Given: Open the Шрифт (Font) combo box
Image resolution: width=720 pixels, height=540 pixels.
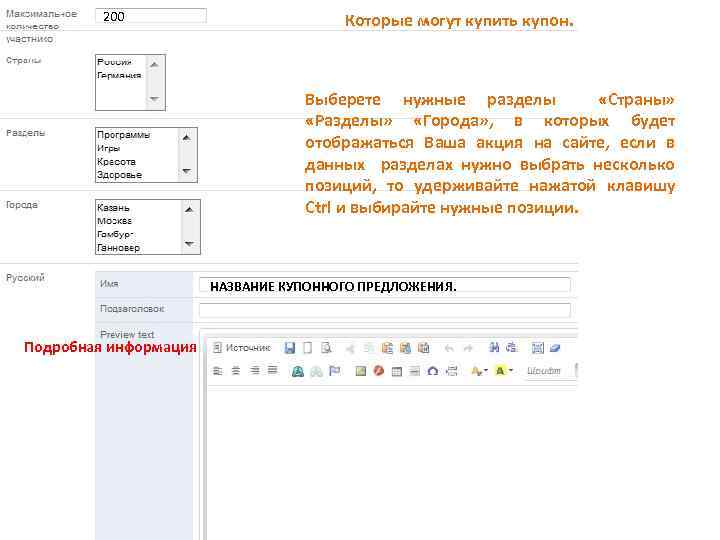Looking at the screenshot, I should pyautogui.click(x=549, y=371).
